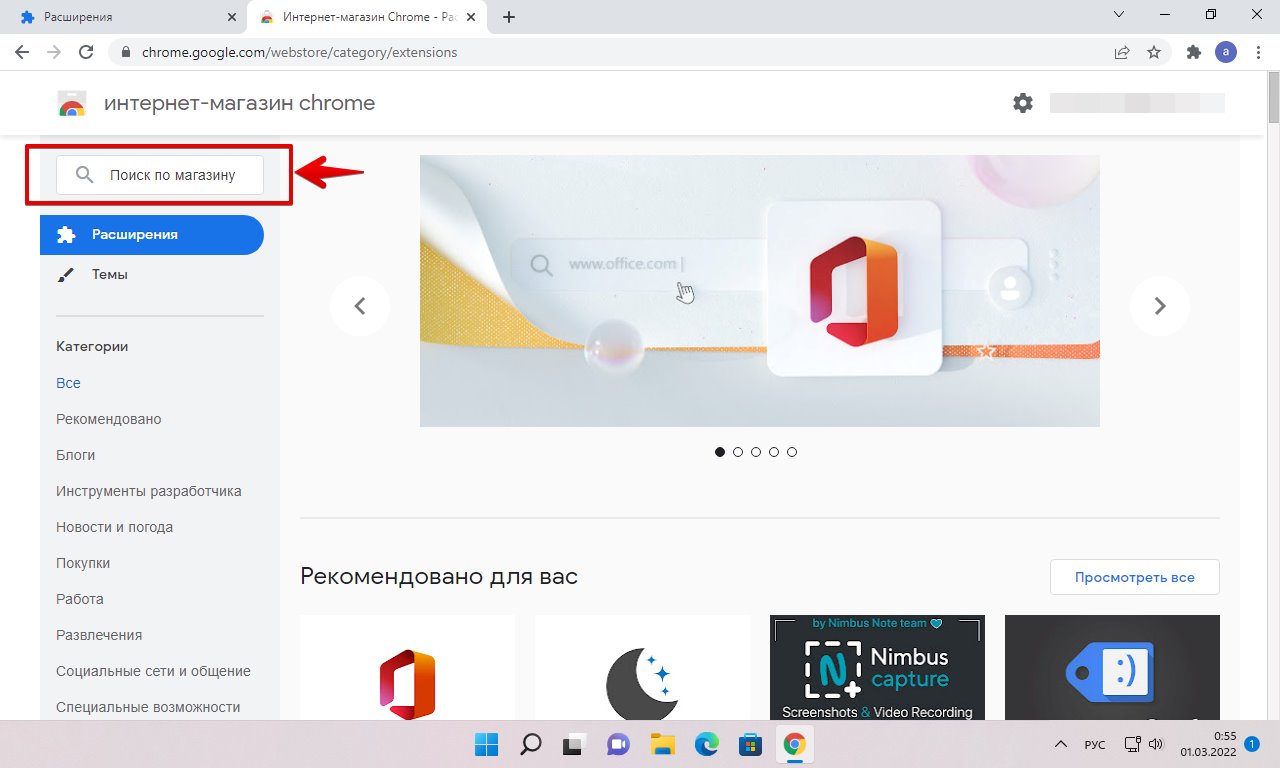
Task: Switch to the Расширения browser tab
Action: point(125,17)
